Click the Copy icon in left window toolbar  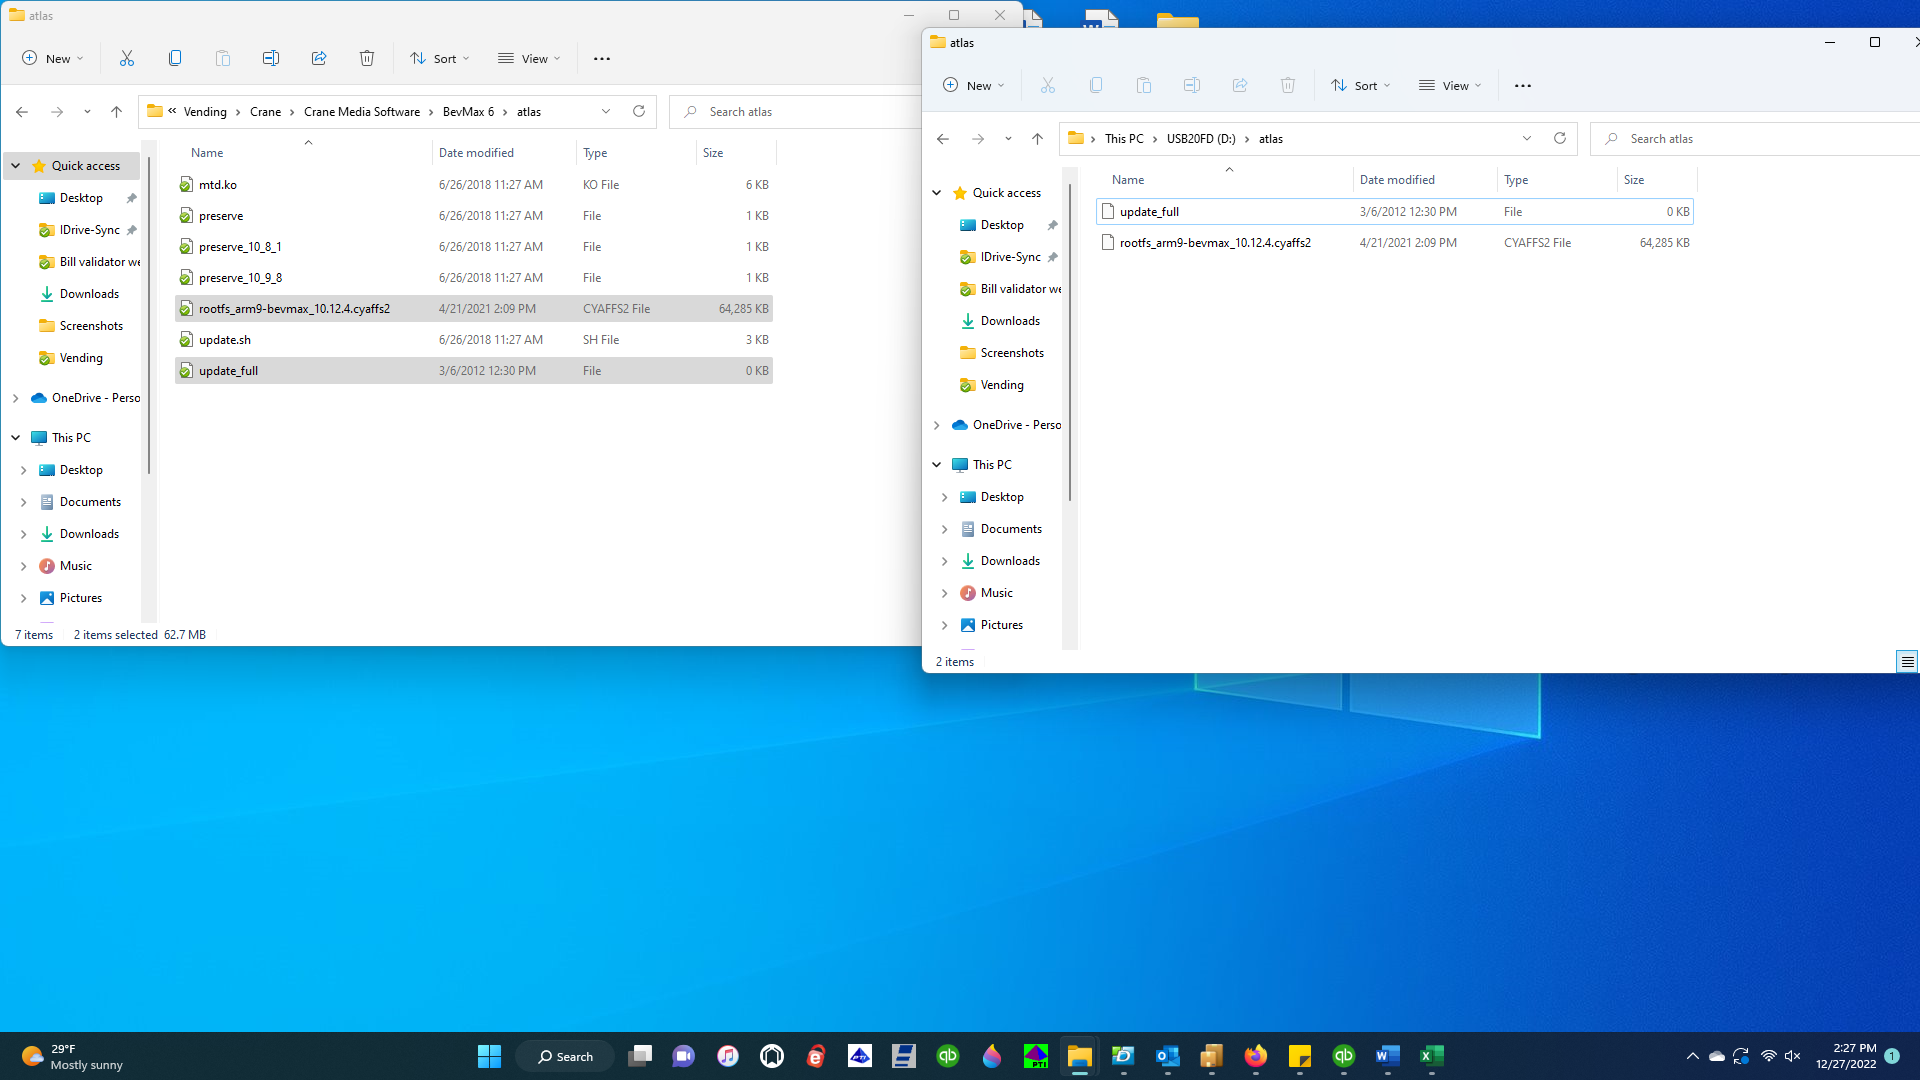coord(175,58)
